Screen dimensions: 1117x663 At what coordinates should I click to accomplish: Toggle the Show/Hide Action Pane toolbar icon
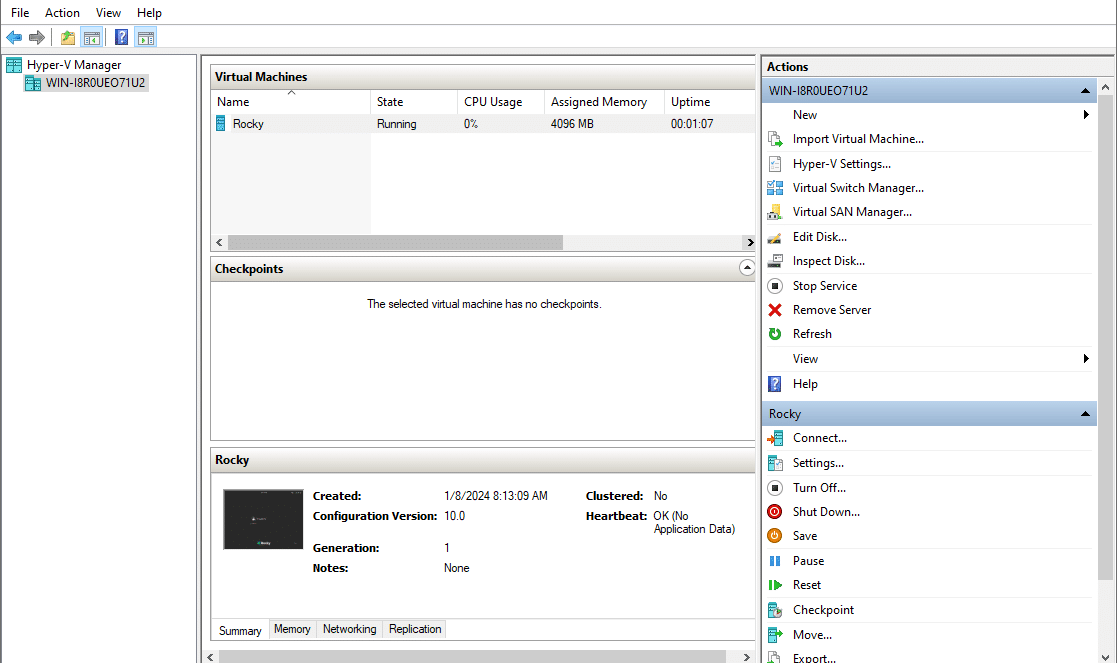(x=146, y=37)
